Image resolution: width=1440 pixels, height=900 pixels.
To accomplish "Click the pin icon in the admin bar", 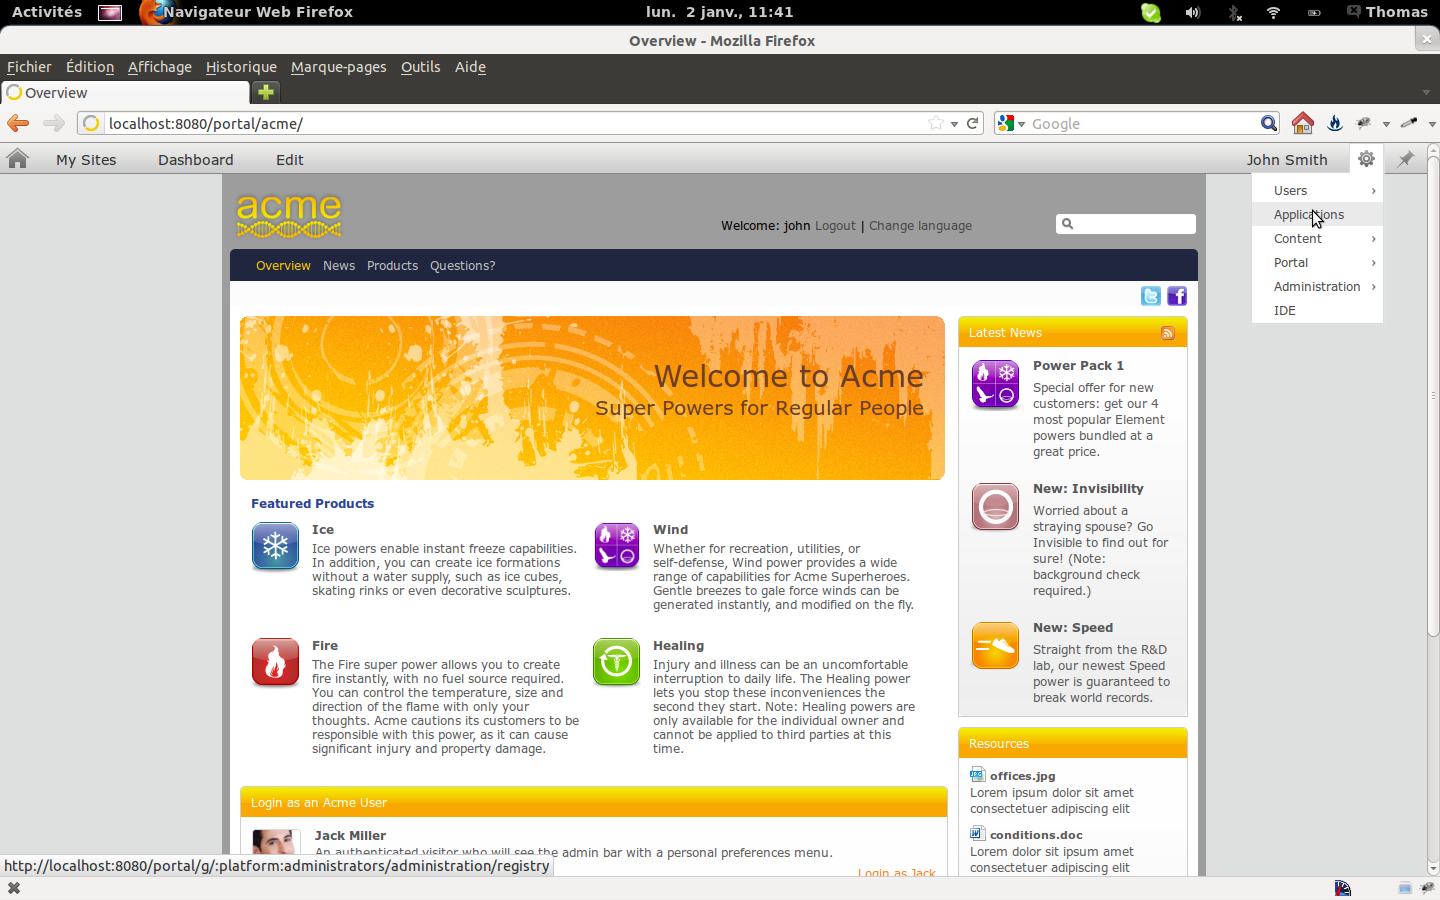I will coord(1406,159).
